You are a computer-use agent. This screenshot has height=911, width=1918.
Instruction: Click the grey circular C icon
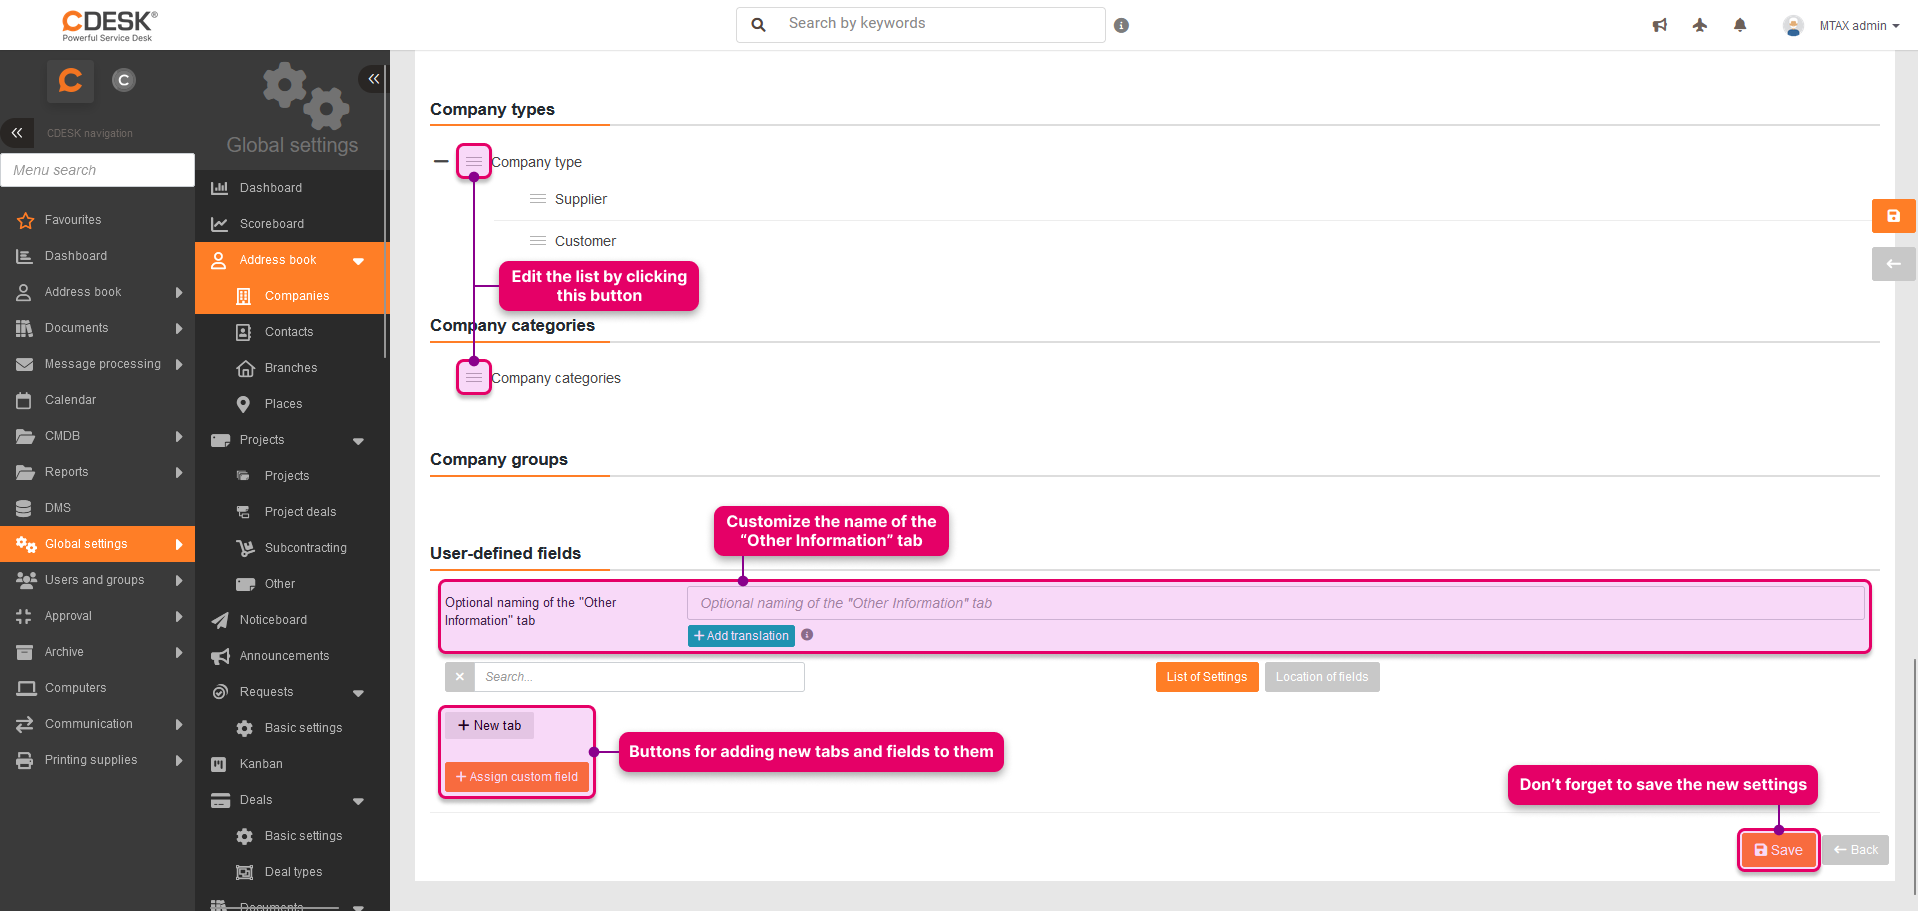tap(123, 80)
